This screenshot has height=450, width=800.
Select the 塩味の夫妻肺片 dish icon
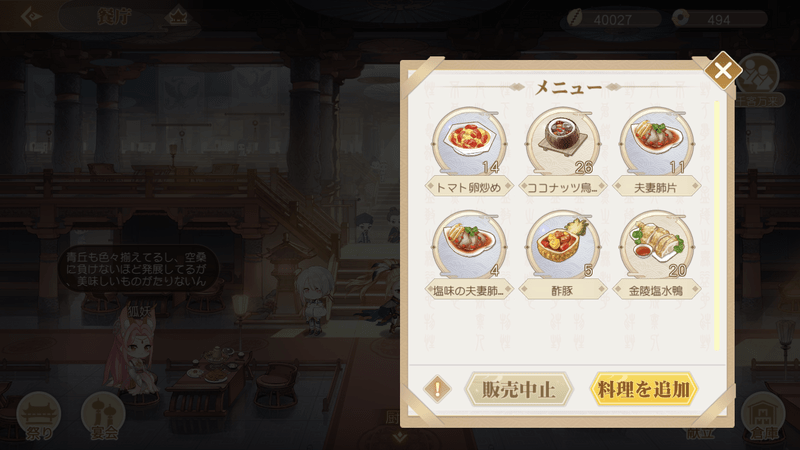pyautogui.click(x=469, y=245)
